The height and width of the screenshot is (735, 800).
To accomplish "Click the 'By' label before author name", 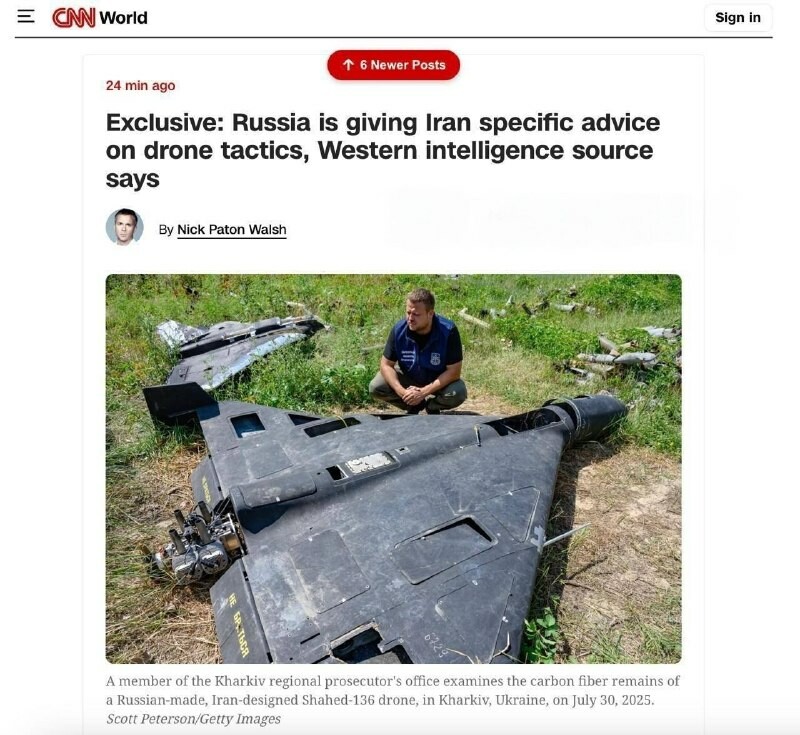I will (166, 230).
